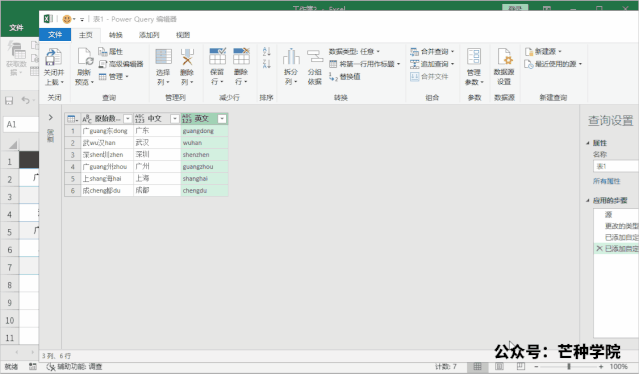Delete the last applied step with X icon
This screenshot has width=639, height=374.
(599, 248)
